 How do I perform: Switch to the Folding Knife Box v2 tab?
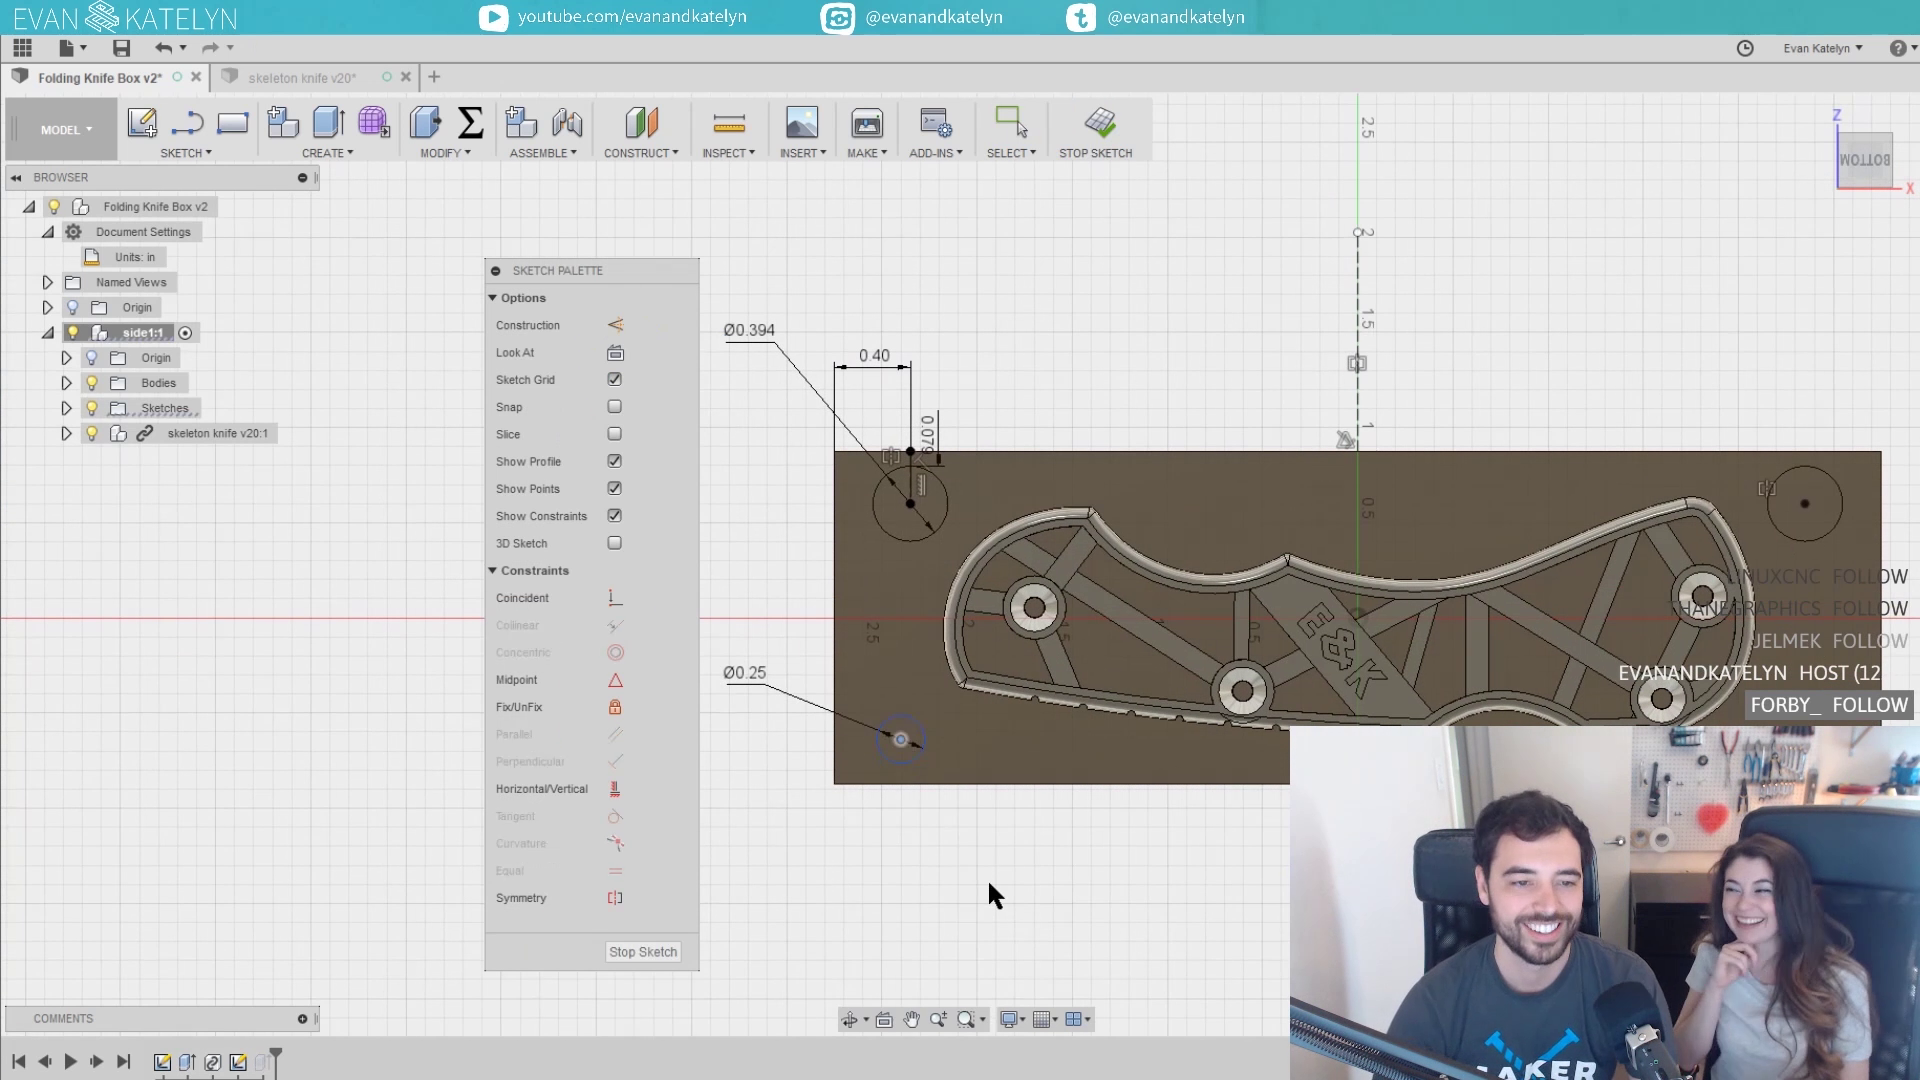coord(100,78)
